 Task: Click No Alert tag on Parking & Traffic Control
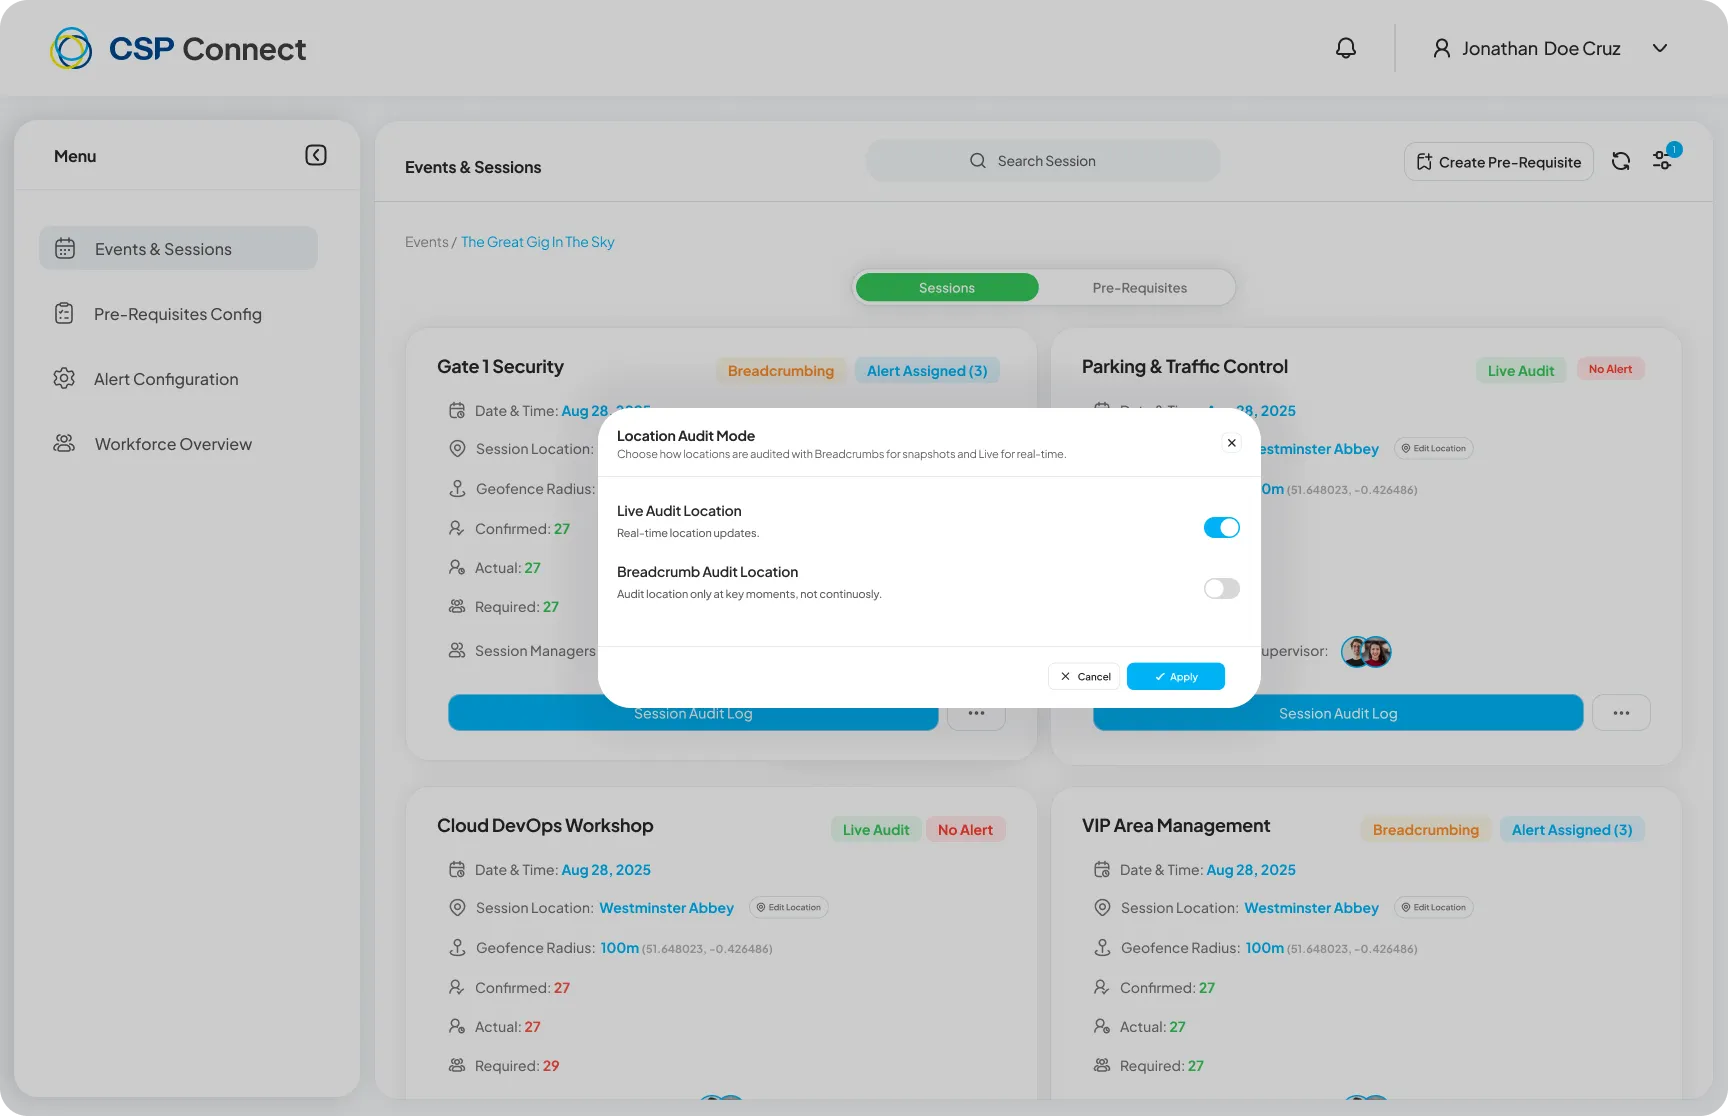pos(1610,369)
